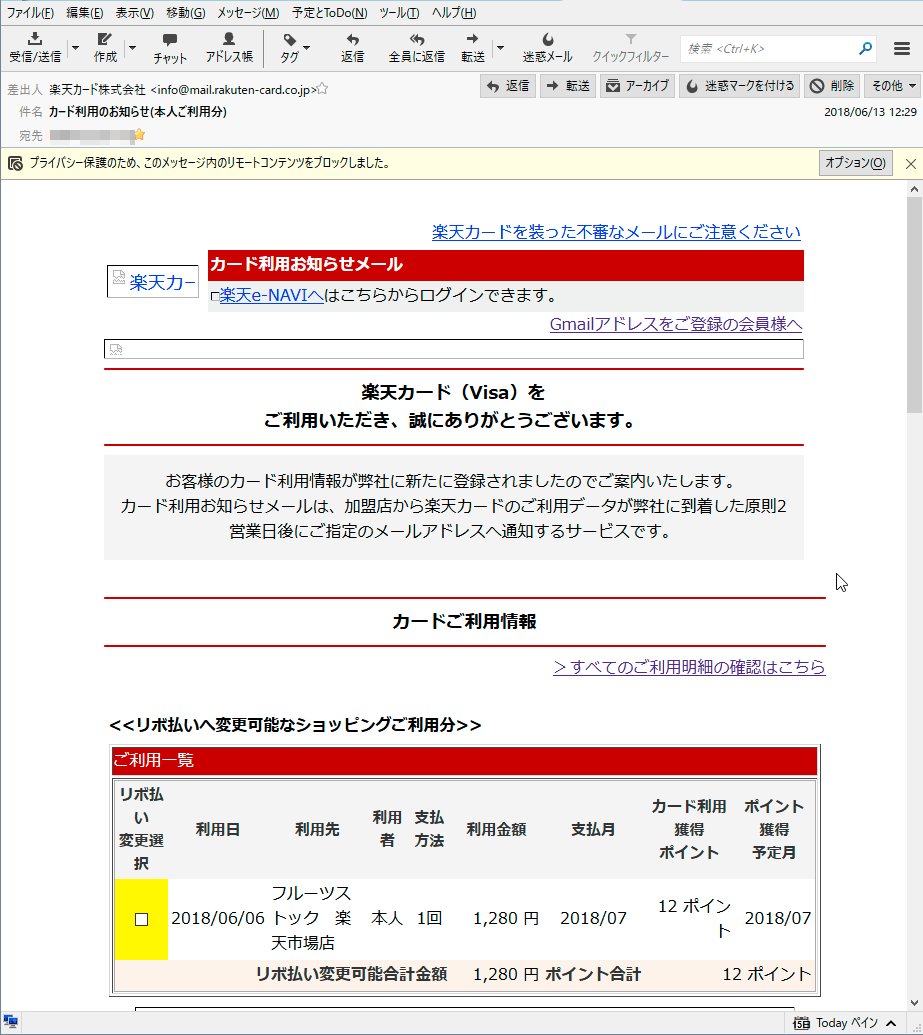Click the search magnifier icon

865,48
